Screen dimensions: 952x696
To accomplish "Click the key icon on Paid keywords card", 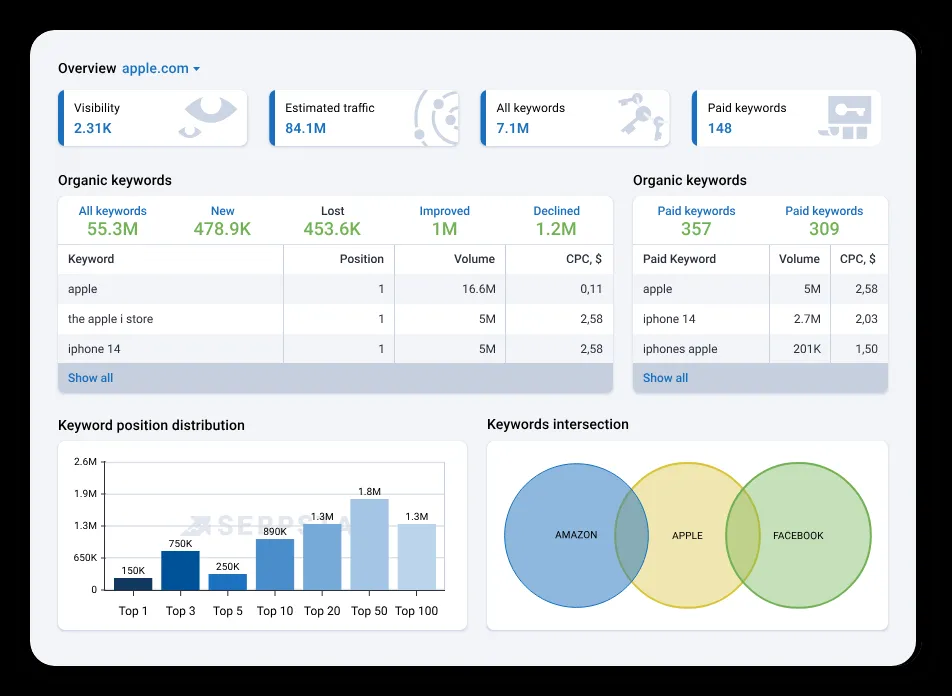I will click(x=846, y=113).
